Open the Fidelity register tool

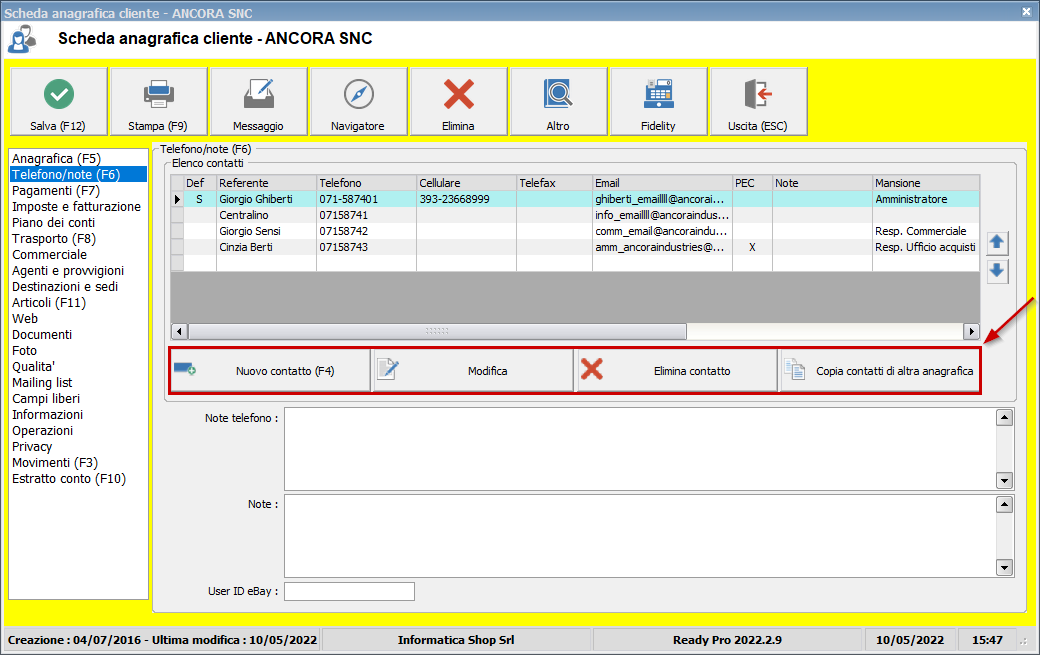pos(659,101)
